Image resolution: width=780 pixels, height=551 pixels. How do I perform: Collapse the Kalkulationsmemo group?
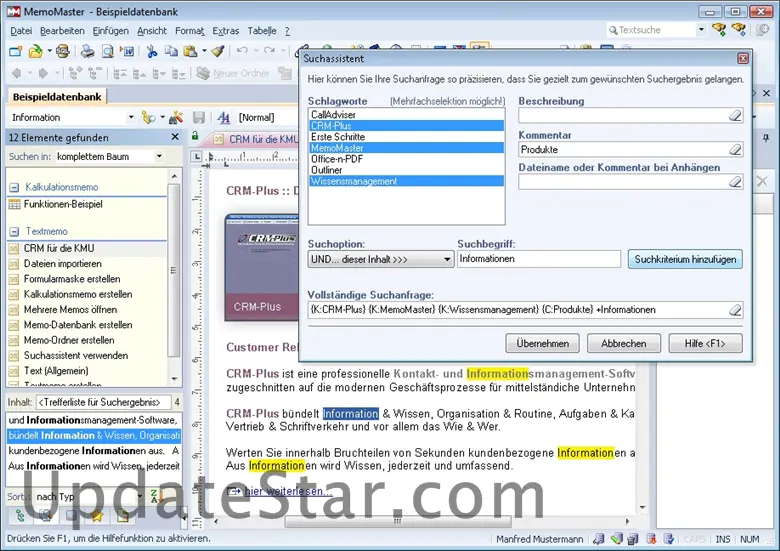(14, 187)
